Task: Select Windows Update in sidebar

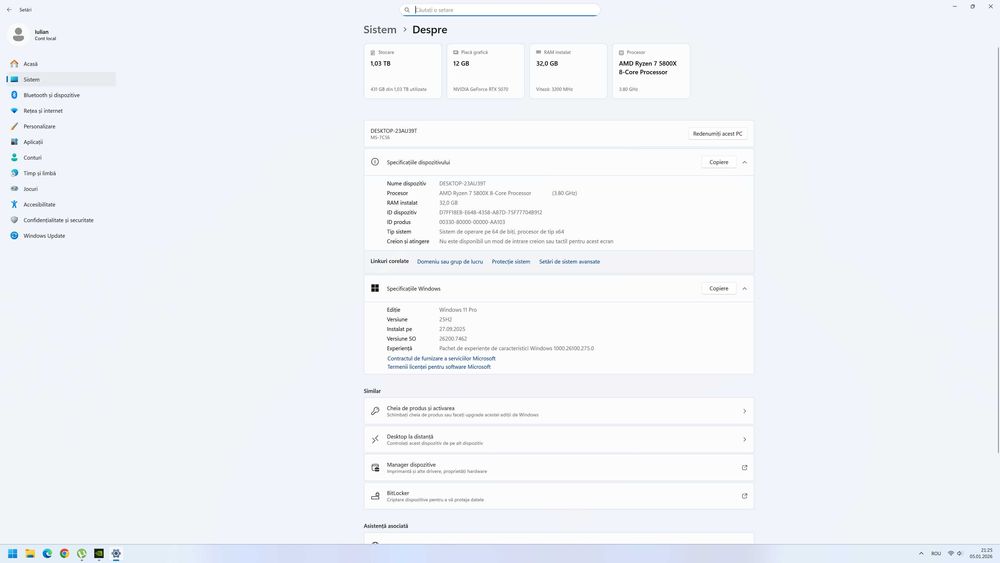Action: 44,236
